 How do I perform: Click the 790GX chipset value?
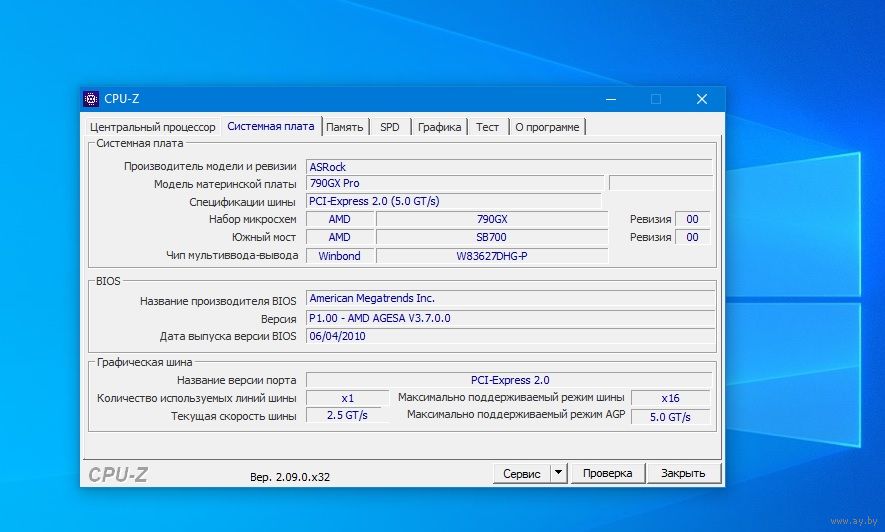point(492,219)
